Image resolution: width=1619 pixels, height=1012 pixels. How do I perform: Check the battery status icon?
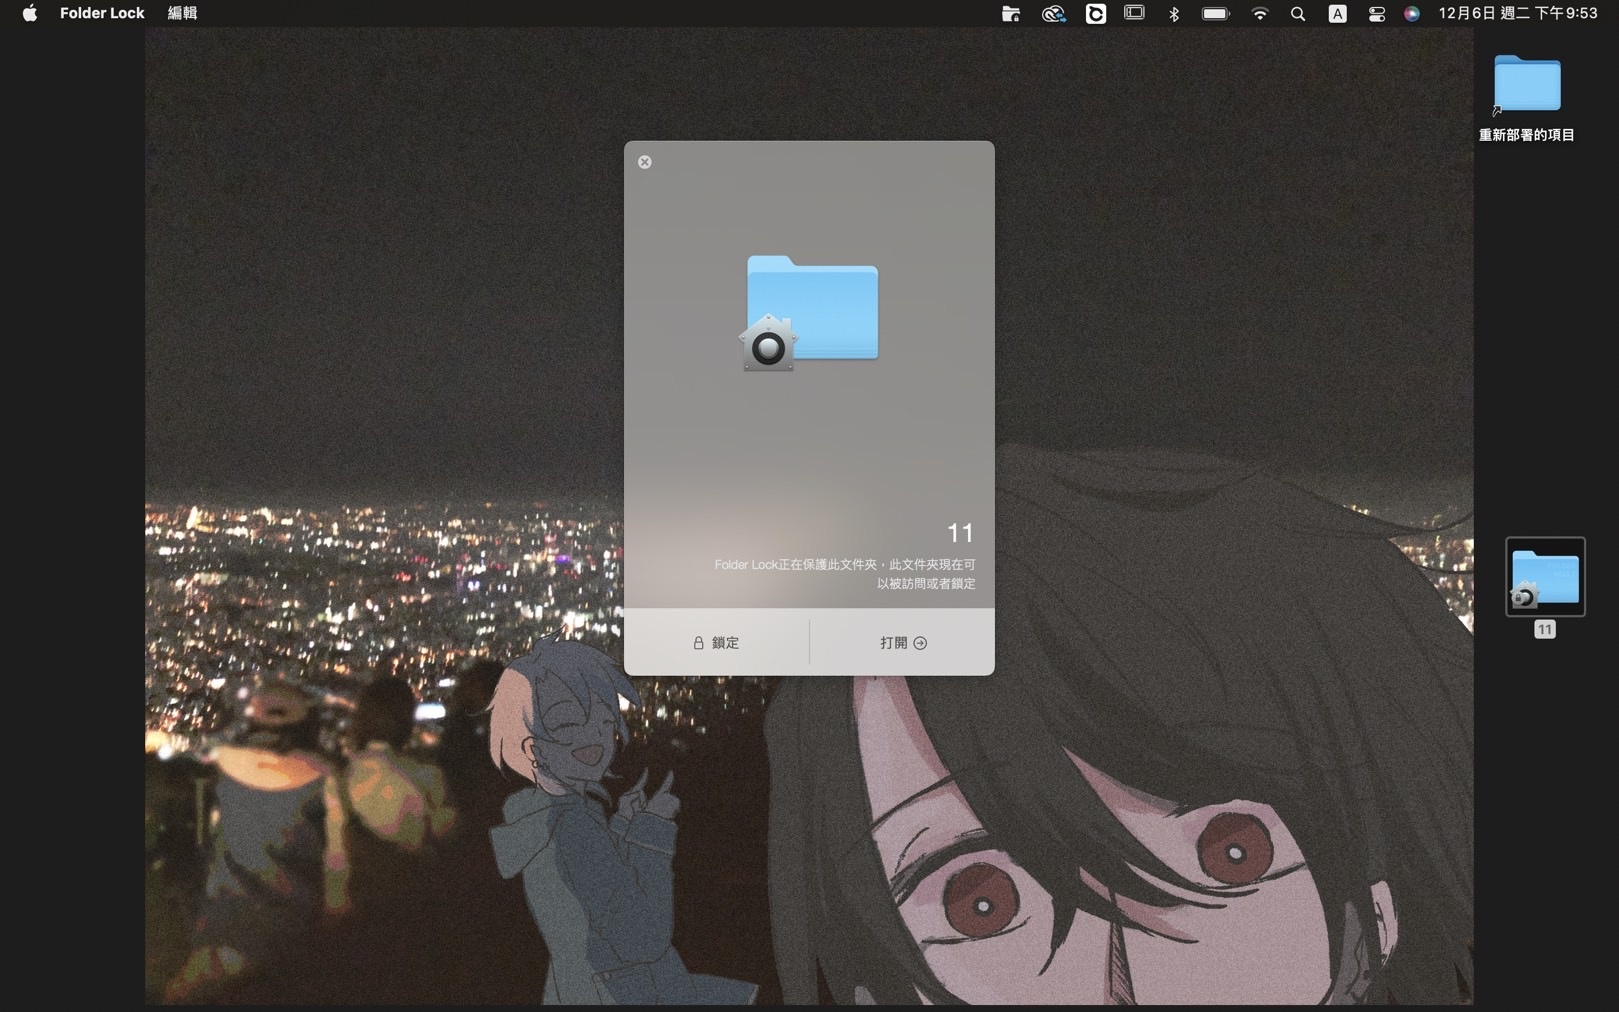[x=1216, y=13]
